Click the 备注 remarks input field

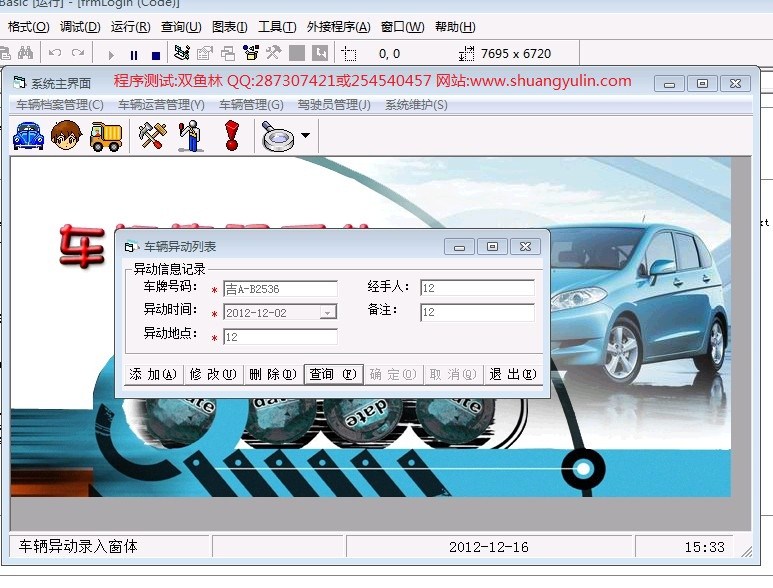(477, 312)
